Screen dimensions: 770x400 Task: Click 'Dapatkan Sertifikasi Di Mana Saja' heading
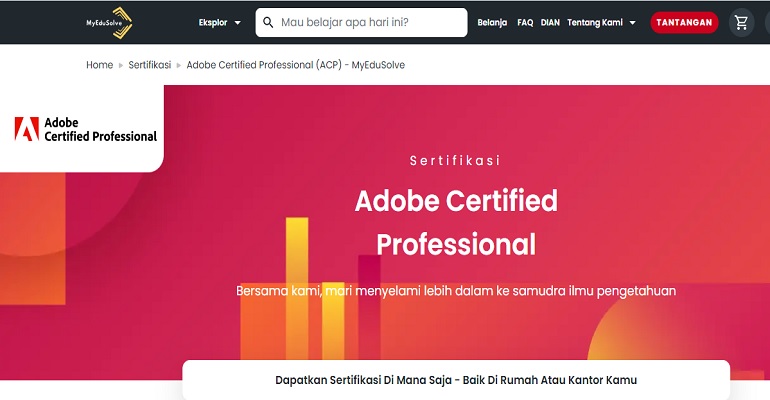coord(456,380)
